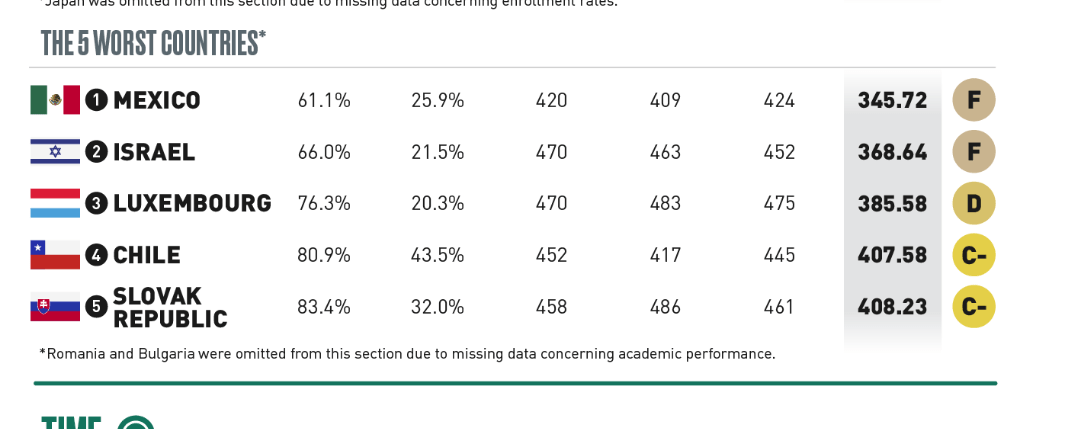Click the Chile flag icon
The width and height of the screenshot is (1070, 429).
[x=55, y=255]
